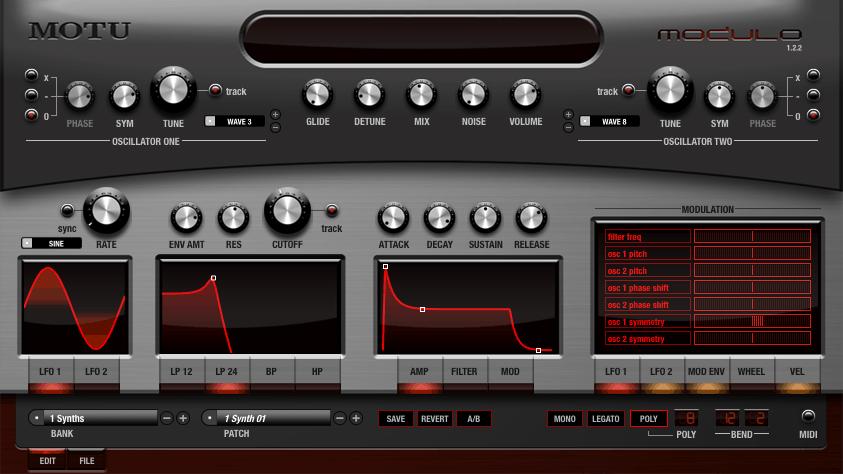843x474 pixels.
Task: Open the WAVE 3 waveform selector
Action: pyautogui.click(x=235, y=121)
